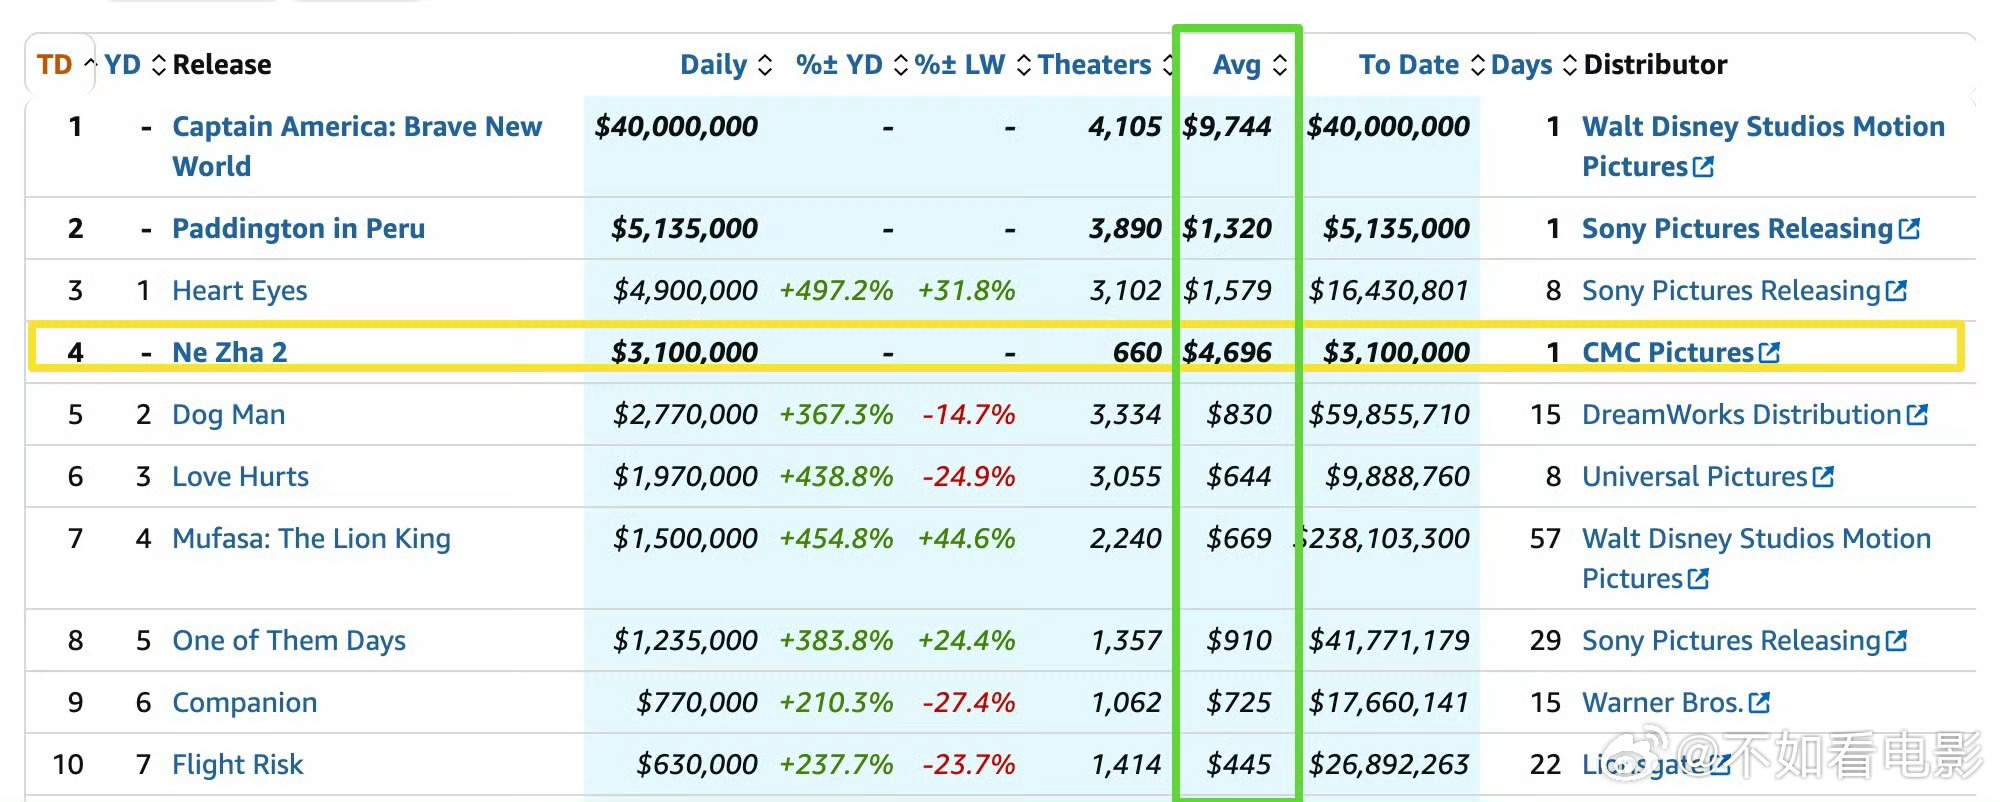Select Flight Risk average $445
The image size is (2000, 802).
[1239, 765]
